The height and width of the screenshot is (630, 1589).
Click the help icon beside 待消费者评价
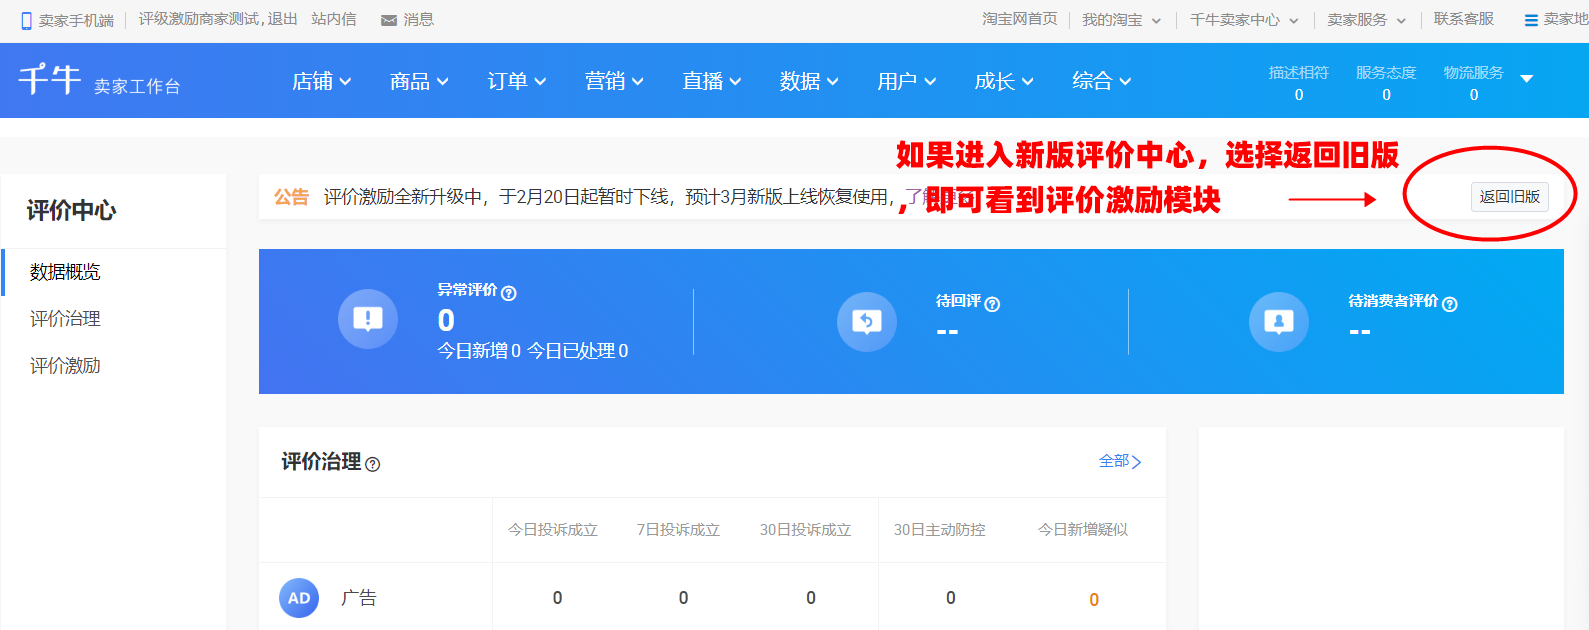1450,304
